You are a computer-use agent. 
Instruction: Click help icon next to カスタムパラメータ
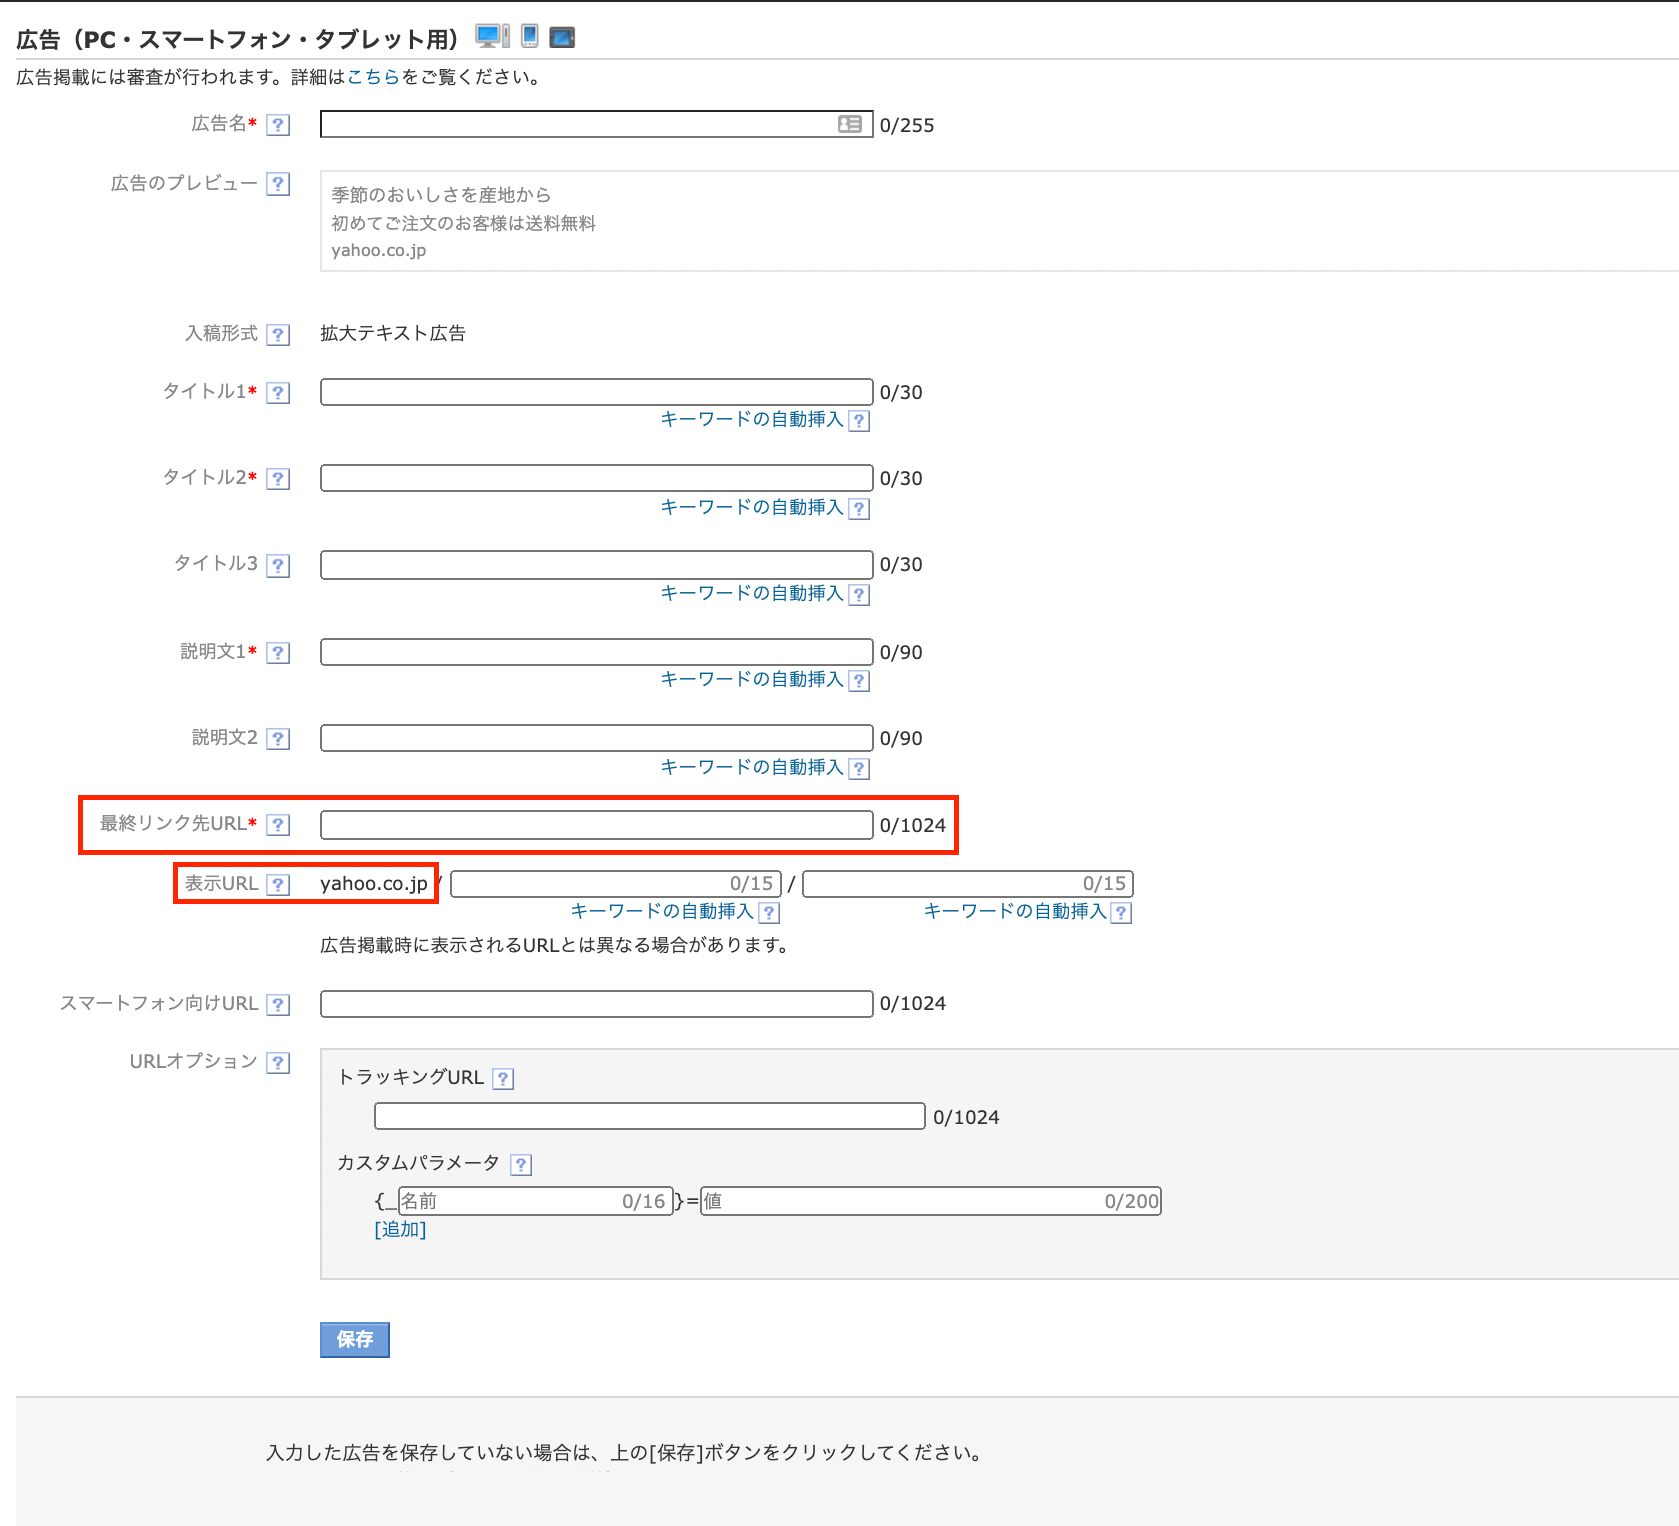[x=521, y=1165]
